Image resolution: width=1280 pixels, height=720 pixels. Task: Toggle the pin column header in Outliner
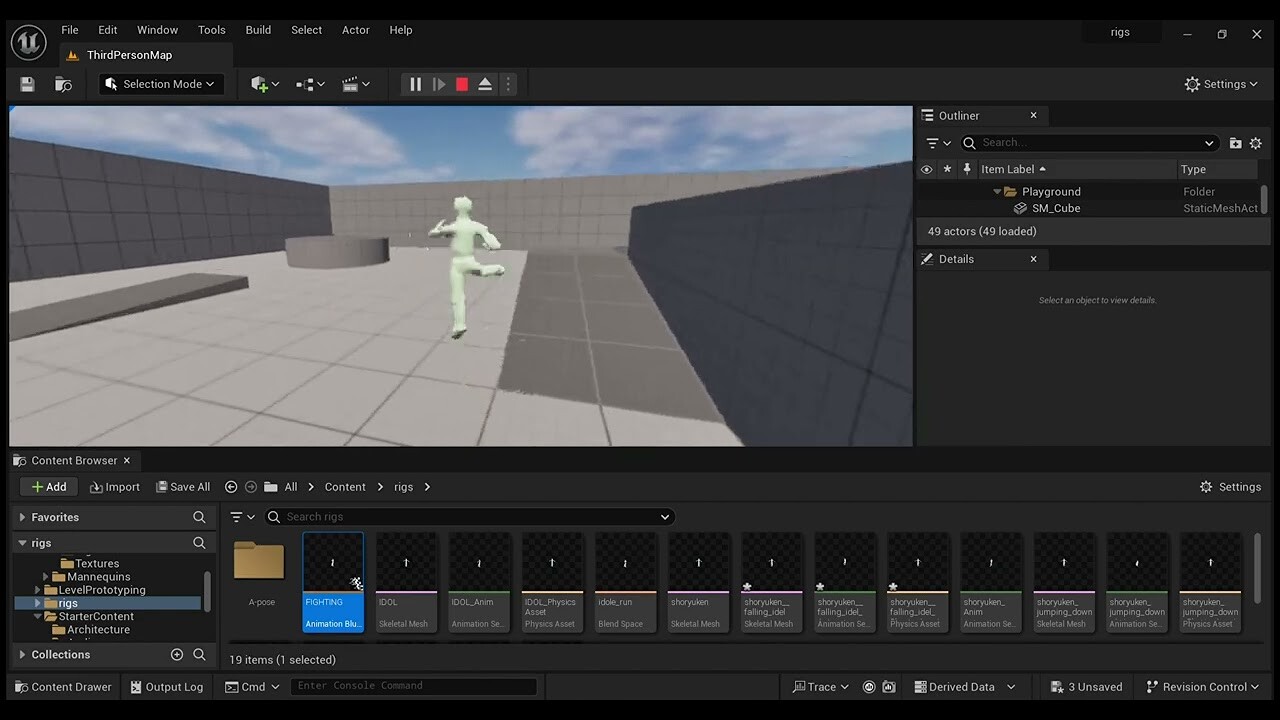point(966,170)
